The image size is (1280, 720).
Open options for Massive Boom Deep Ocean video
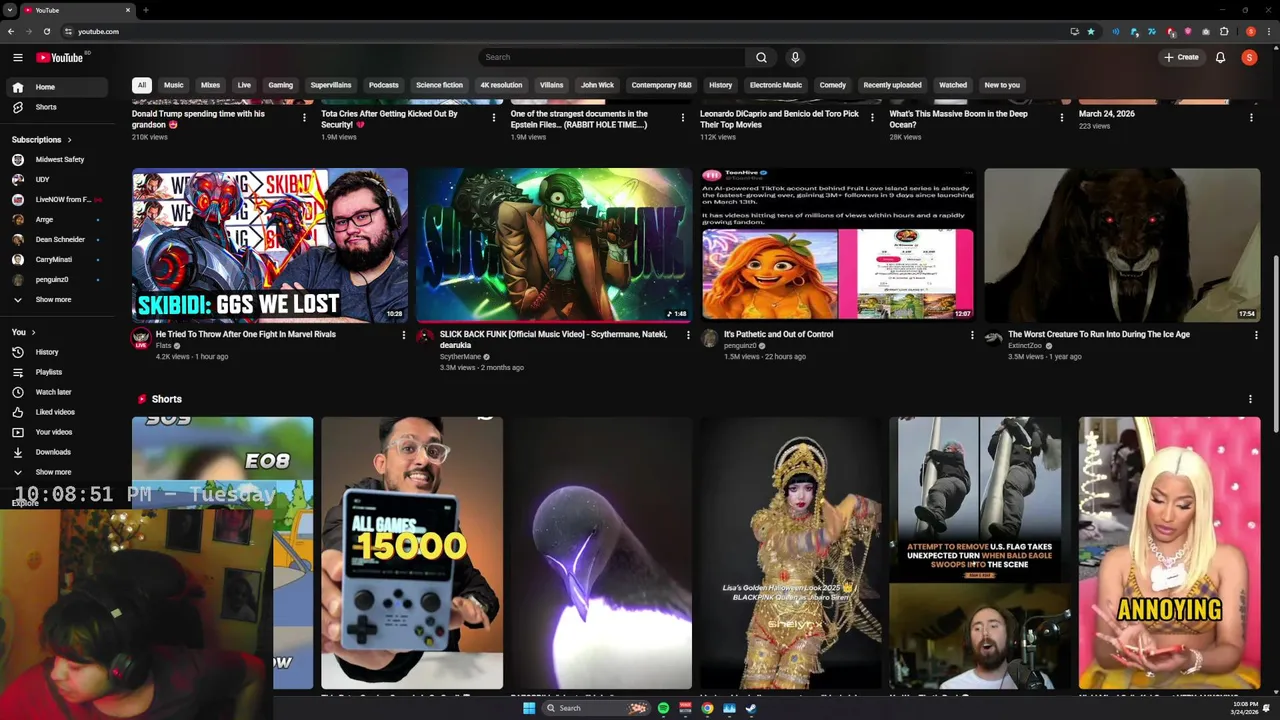pyautogui.click(x=1062, y=118)
